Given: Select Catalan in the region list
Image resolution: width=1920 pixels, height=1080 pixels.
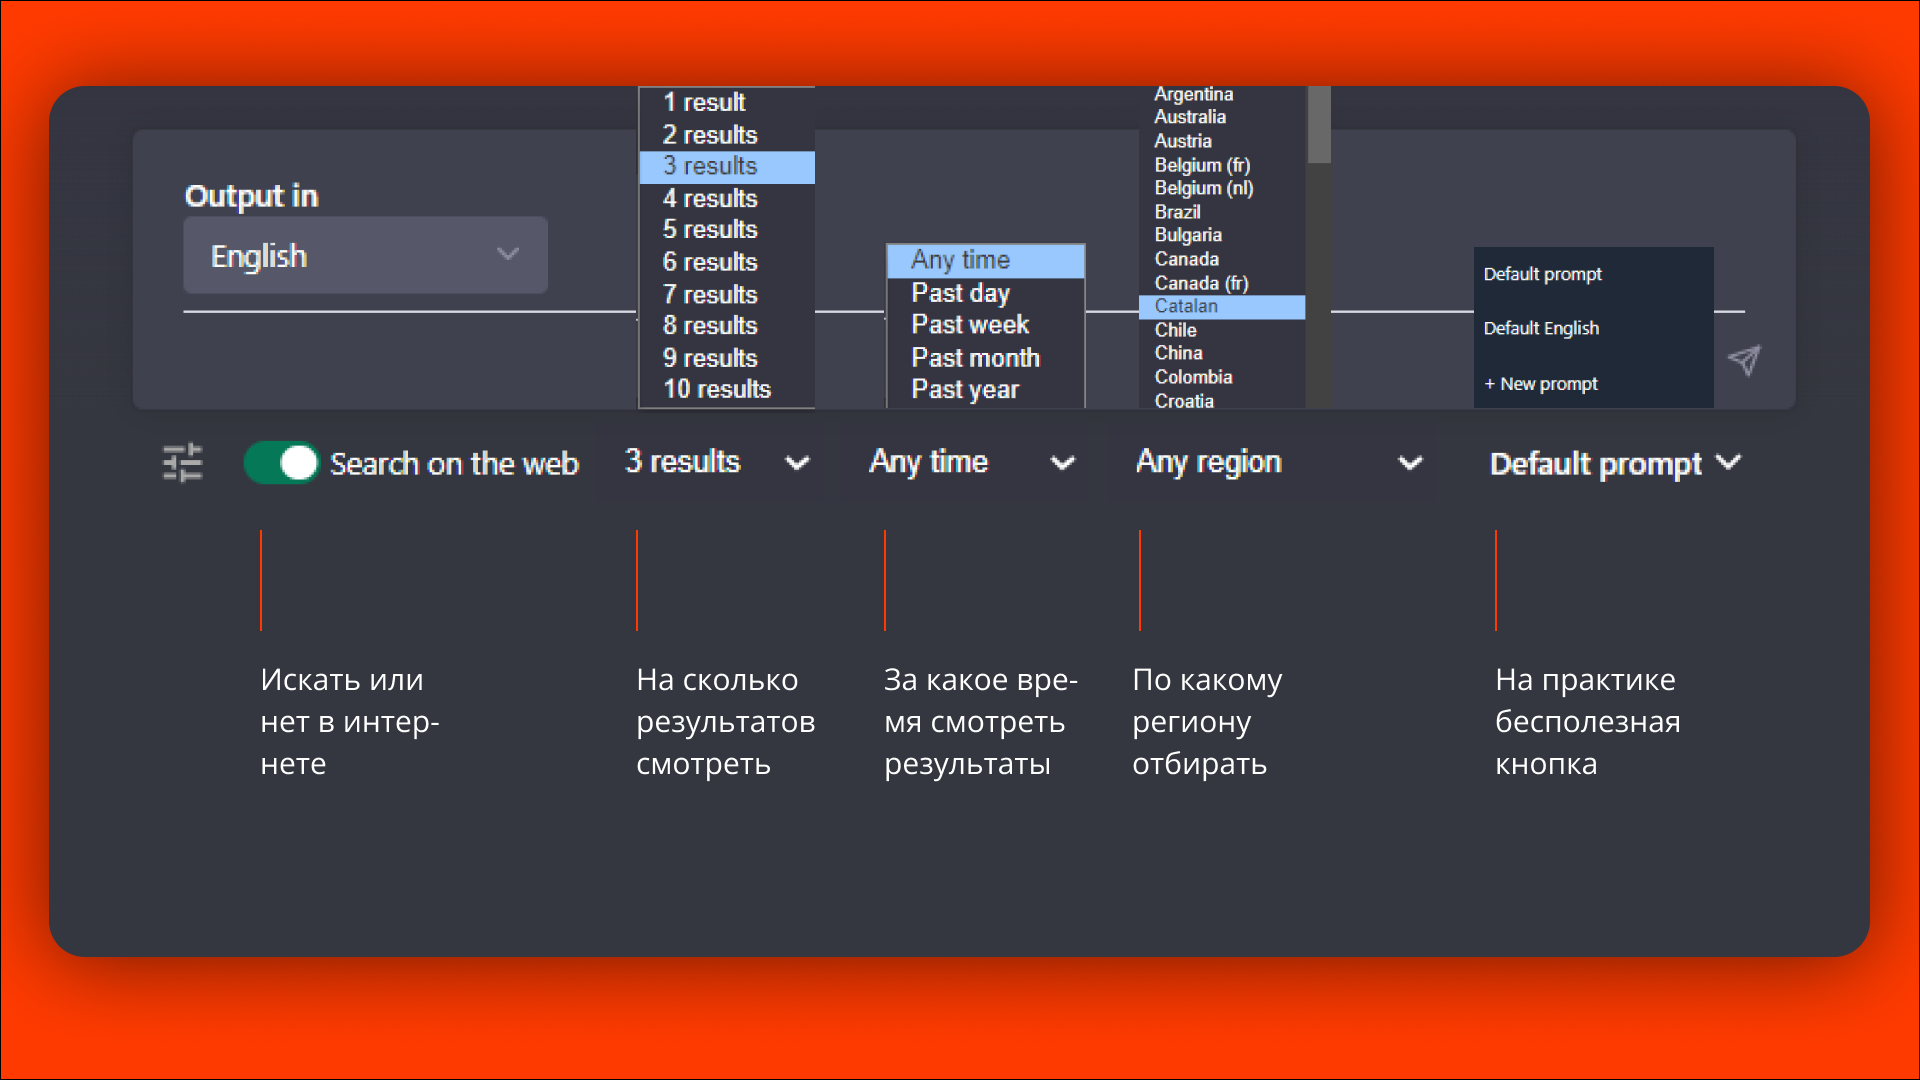Looking at the screenshot, I should click(x=1186, y=306).
